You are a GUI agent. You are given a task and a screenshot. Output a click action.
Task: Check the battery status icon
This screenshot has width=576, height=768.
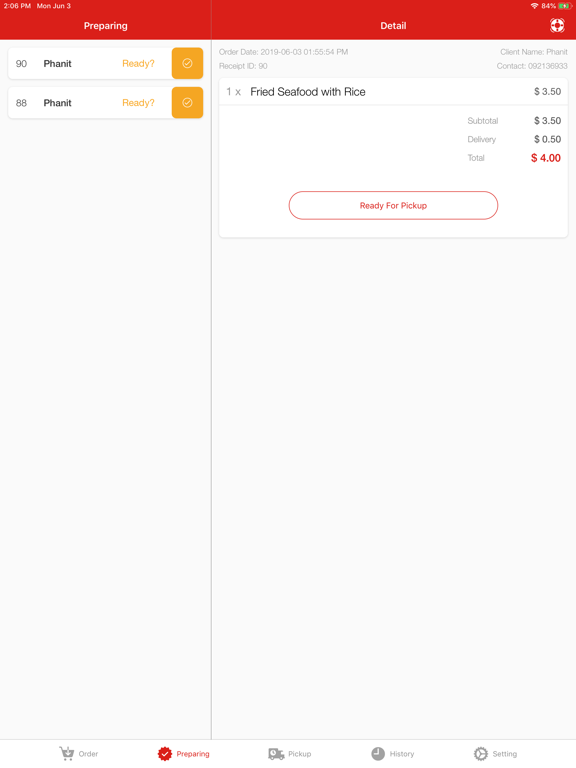click(x=565, y=6)
